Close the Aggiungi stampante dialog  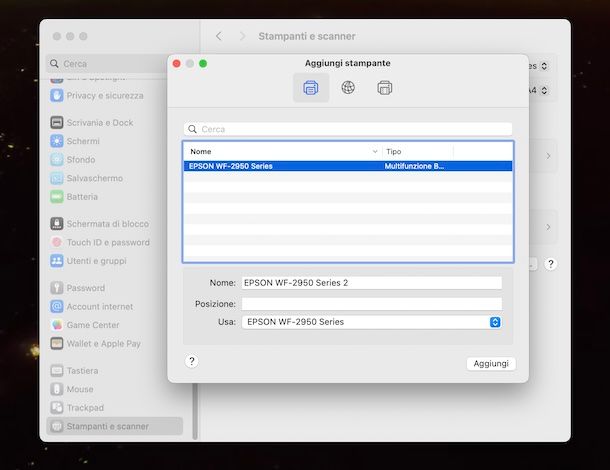click(177, 63)
